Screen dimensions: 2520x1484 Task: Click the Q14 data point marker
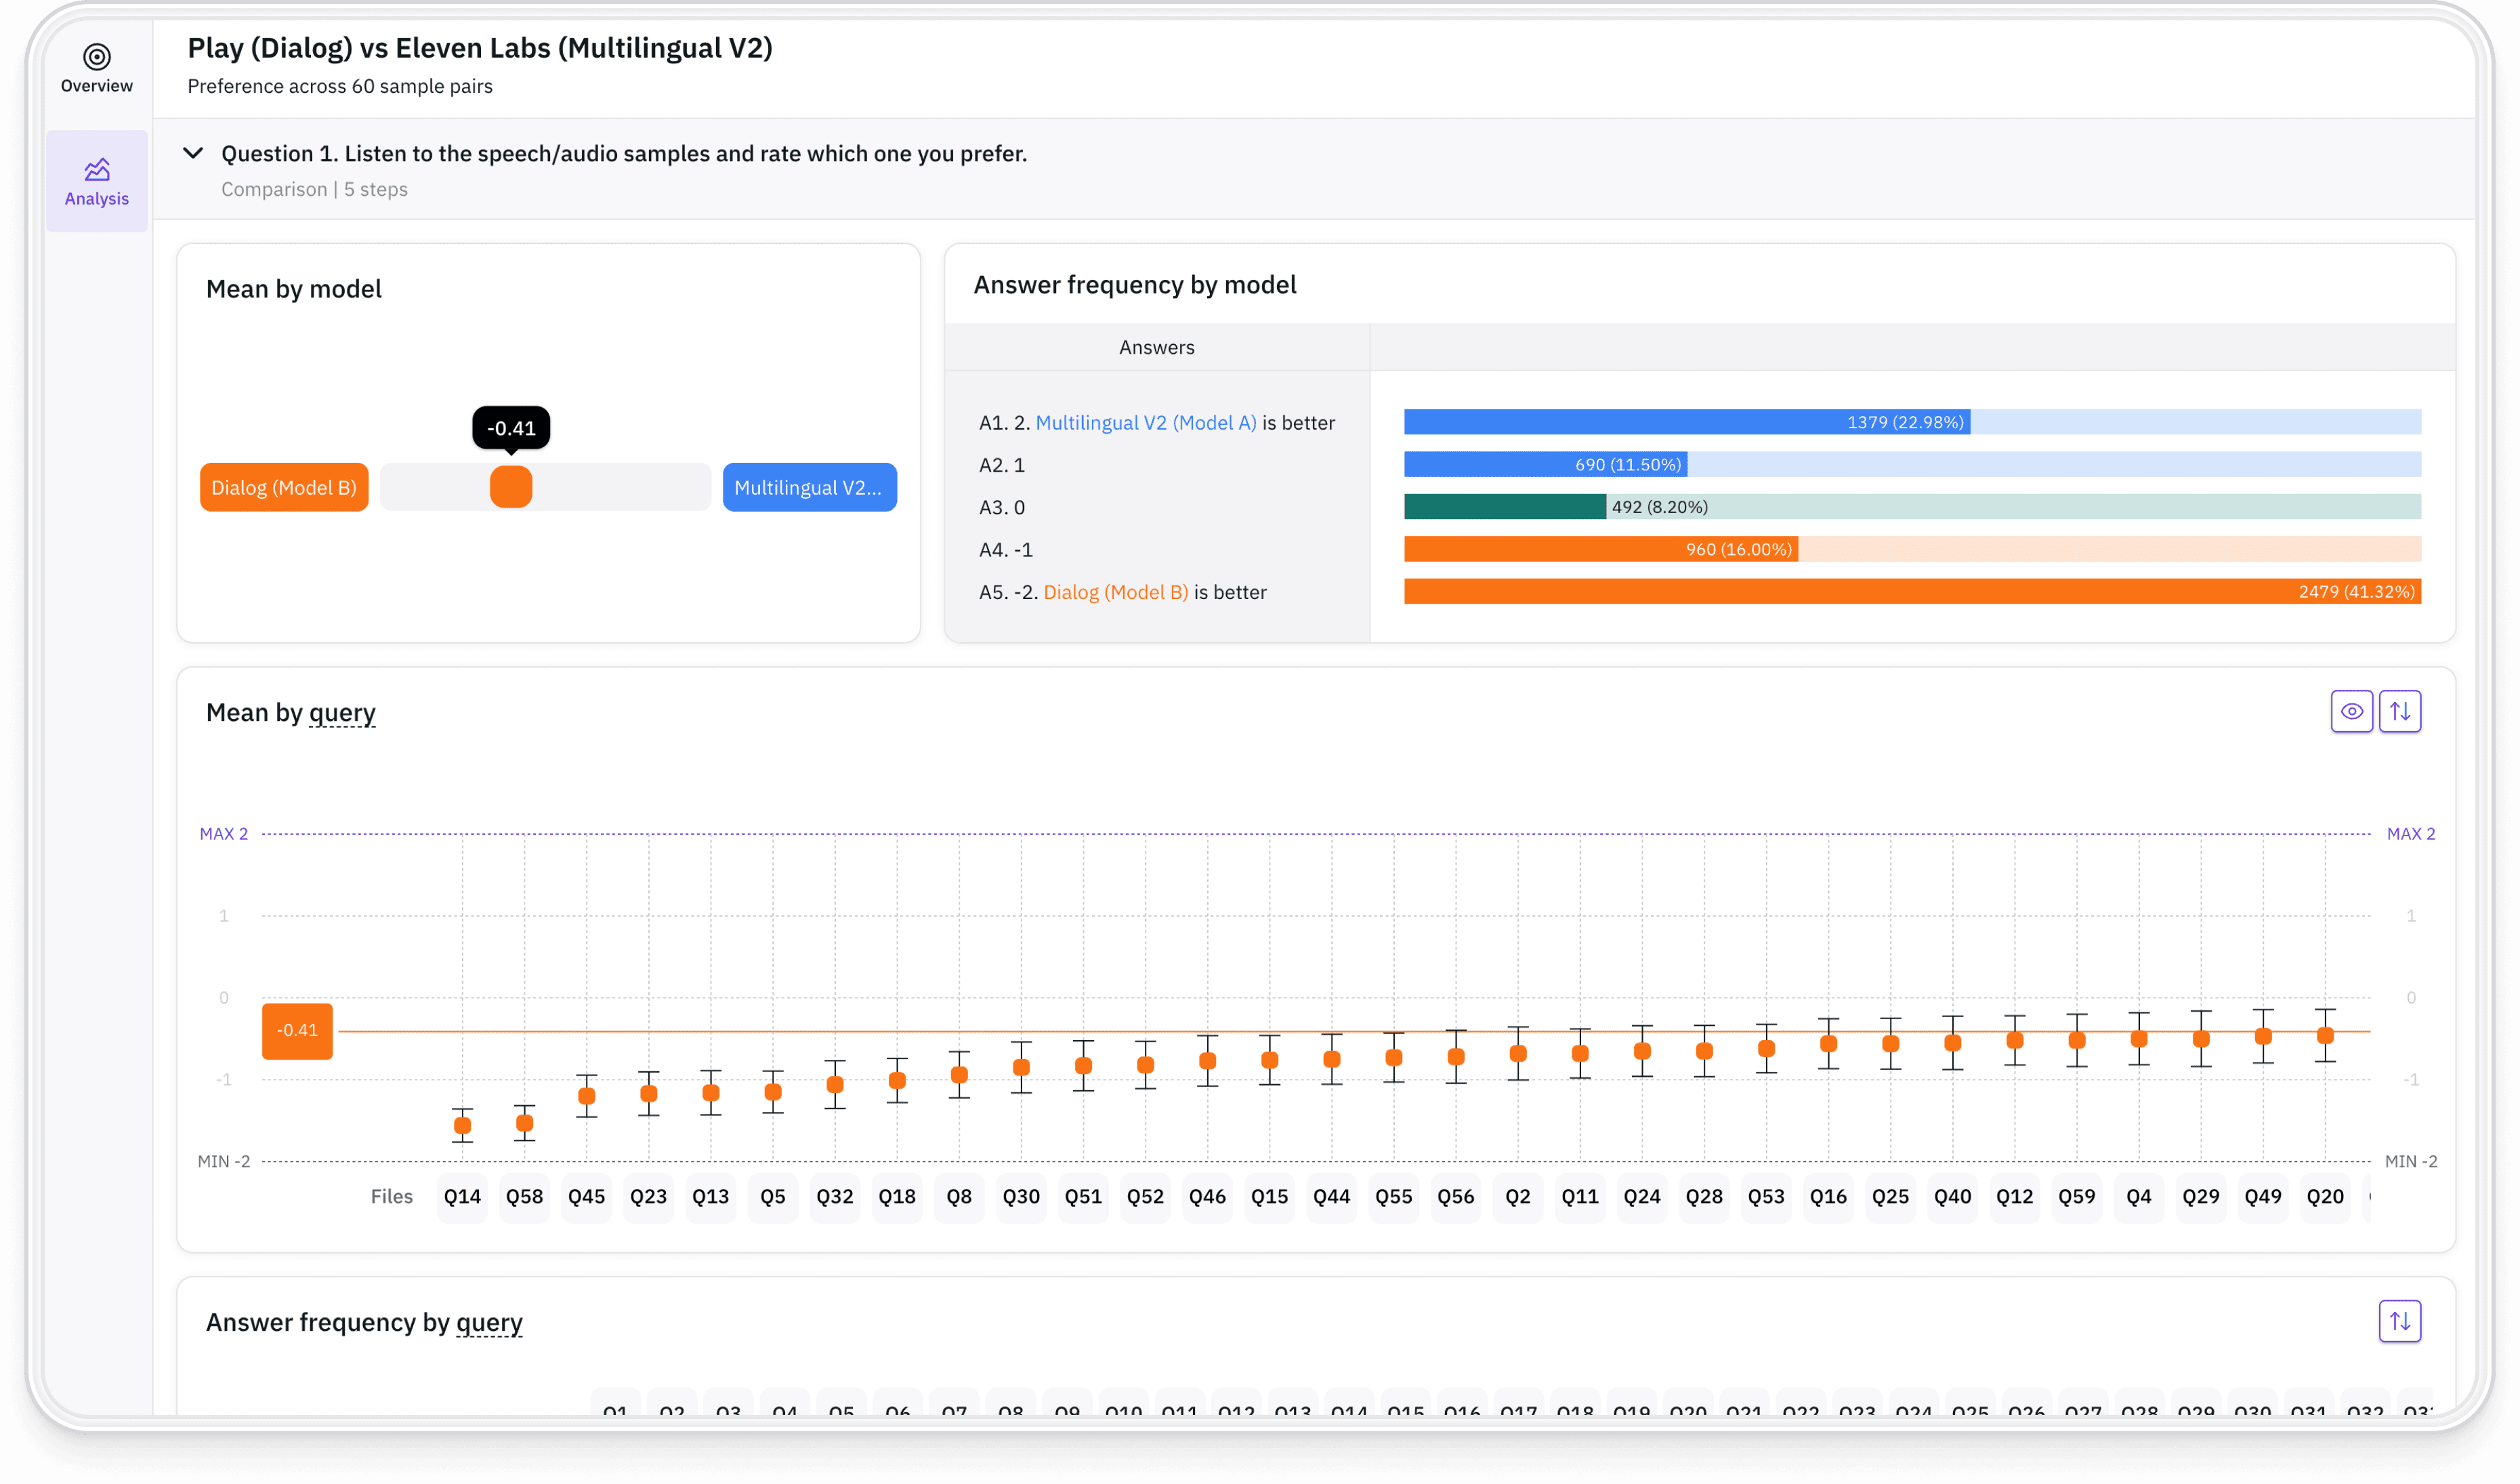pyautogui.click(x=462, y=1125)
